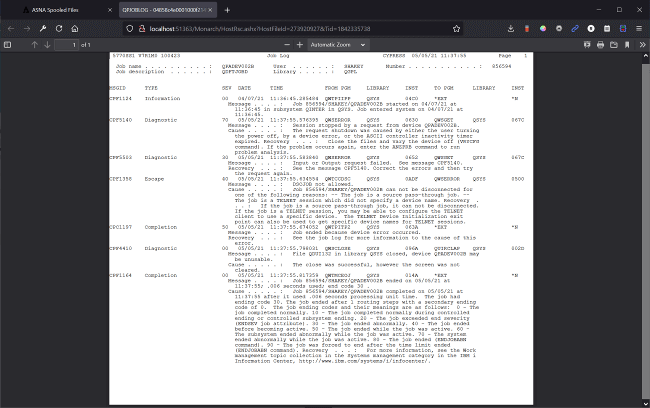
Task: Close the QPJOBLOG tab
Action: [210, 10]
